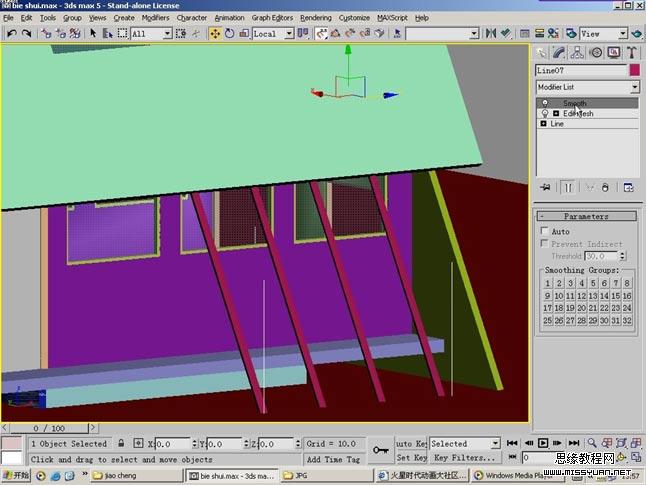The height and width of the screenshot is (485, 646).
Task: Toggle the Prevent Indirect checkbox
Action: pyautogui.click(x=545, y=244)
